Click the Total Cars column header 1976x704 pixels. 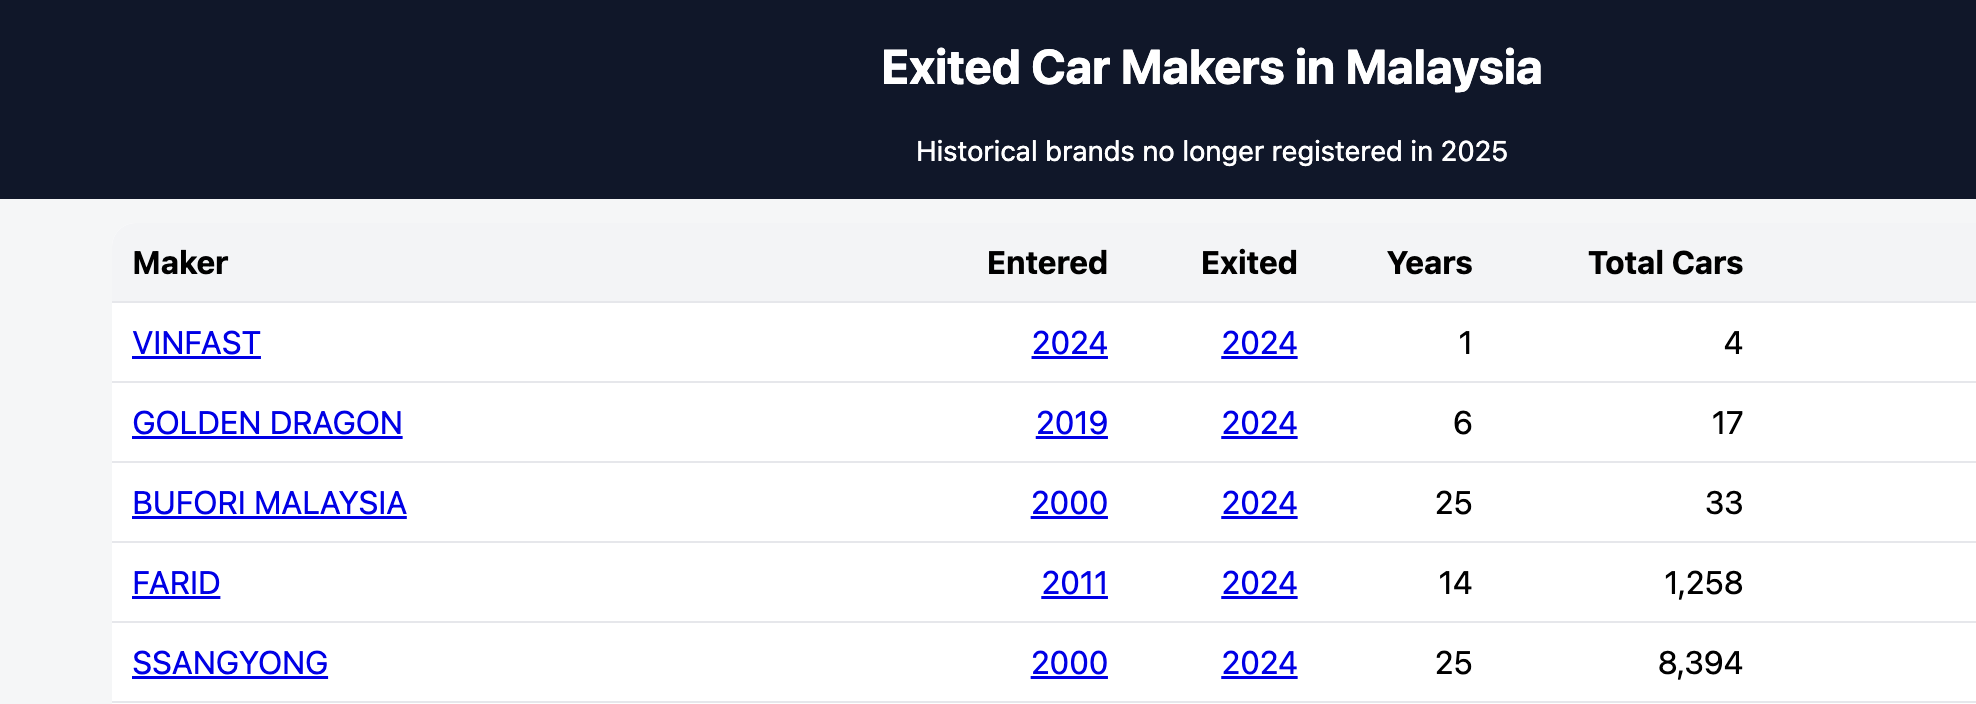coord(1665,263)
